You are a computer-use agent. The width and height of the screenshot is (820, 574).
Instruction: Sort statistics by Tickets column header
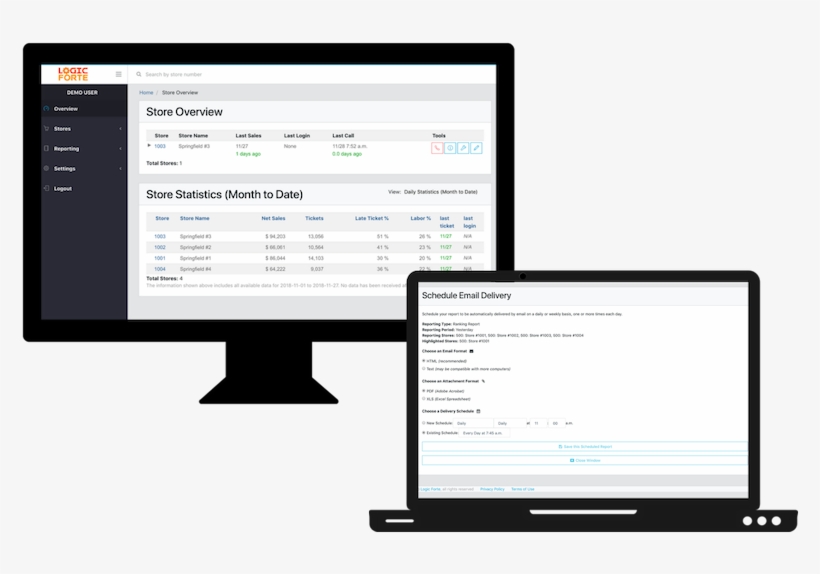coord(314,219)
